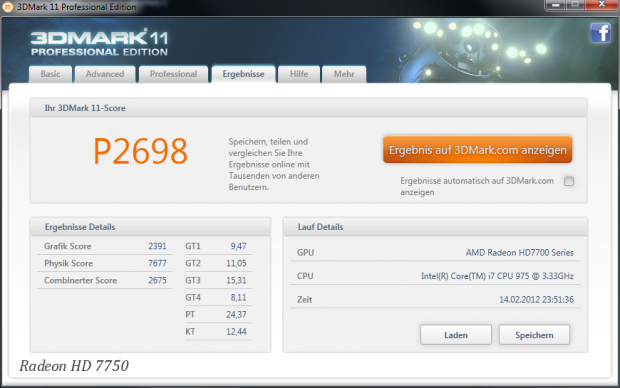
Task: Select the Professional tab
Action: (x=173, y=74)
